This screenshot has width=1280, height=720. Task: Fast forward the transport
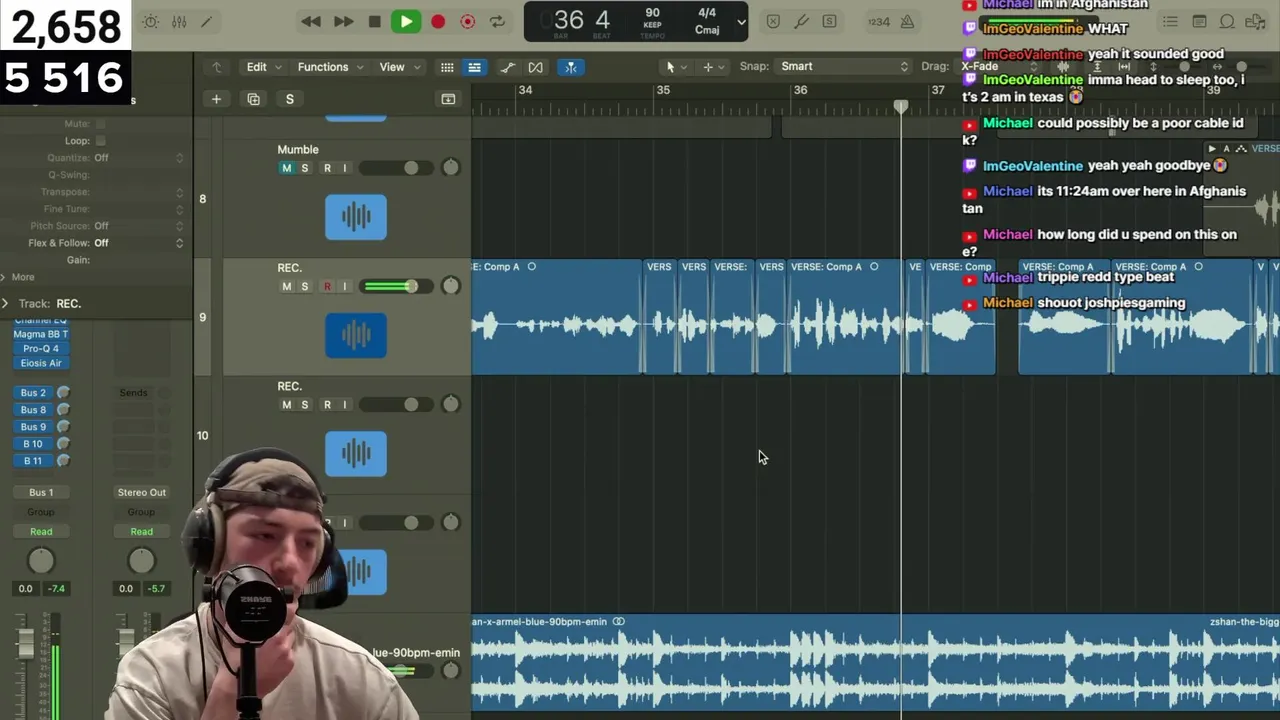(343, 22)
